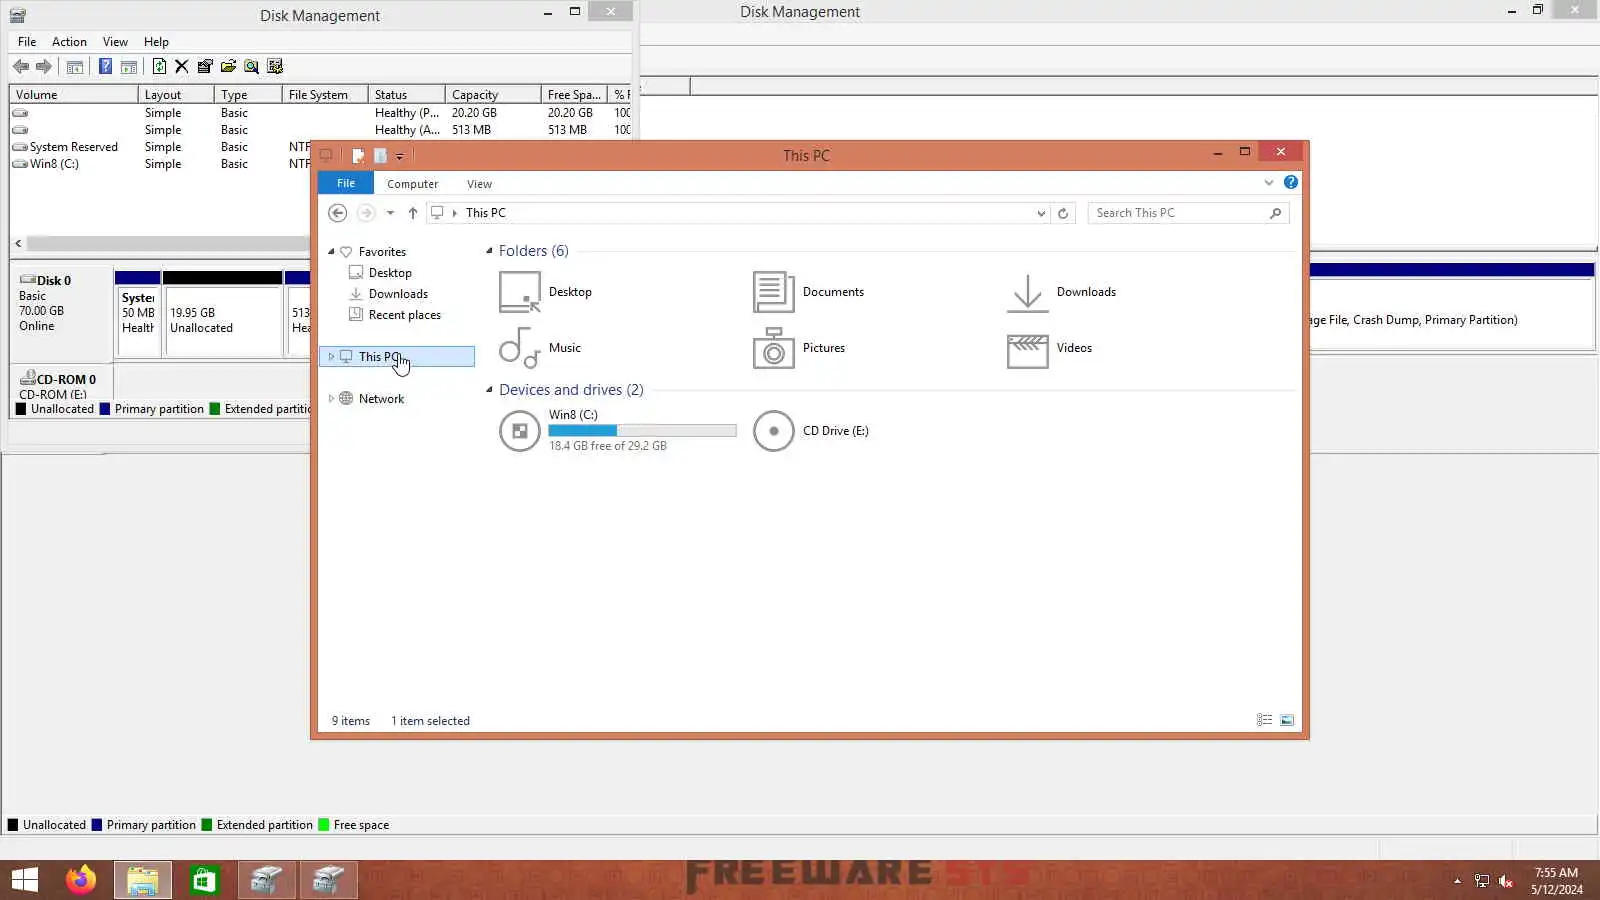The width and height of the screenshot is (1600, 900).
Task: Open the Desktop folder icon in This PC
Action: coord(520,292)
